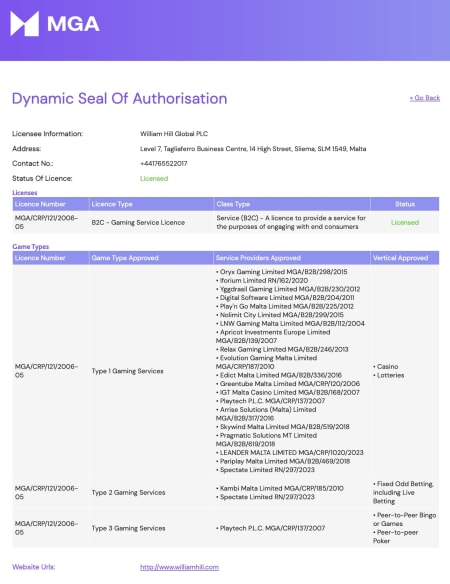Click the Status column header
Image resolution: width=450 pixels, height=584 pixels.
click(405, 204)
